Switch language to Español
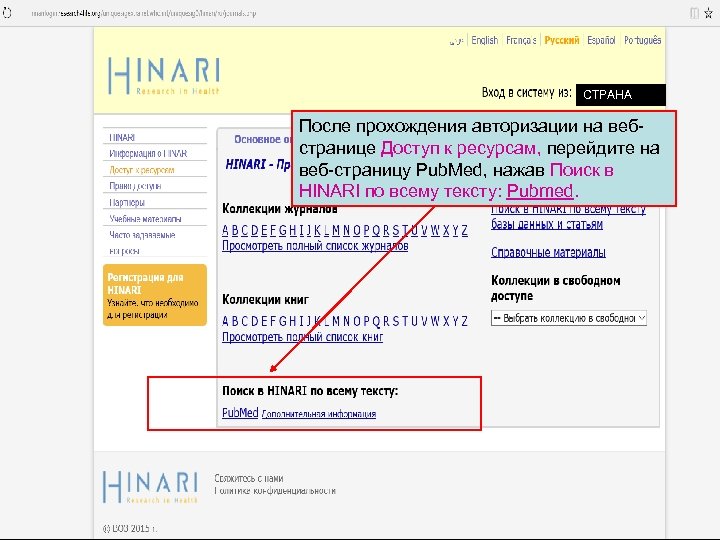This screenshot has width=720, height=540. pyautogui.click(x=601, y=40)
